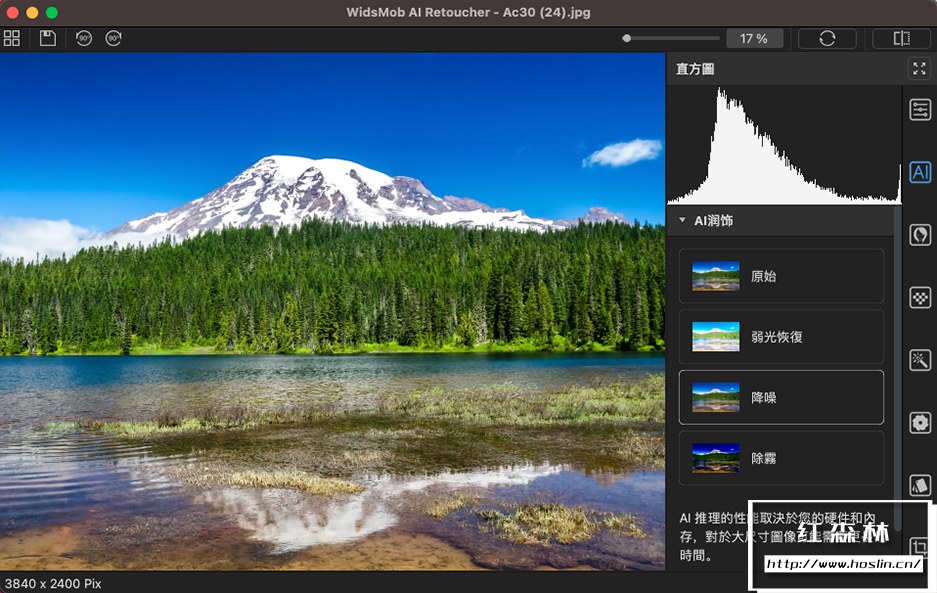The image size is (937, 593).
Task: Click the 直方圖 panel header
Action: coord(696,69)
